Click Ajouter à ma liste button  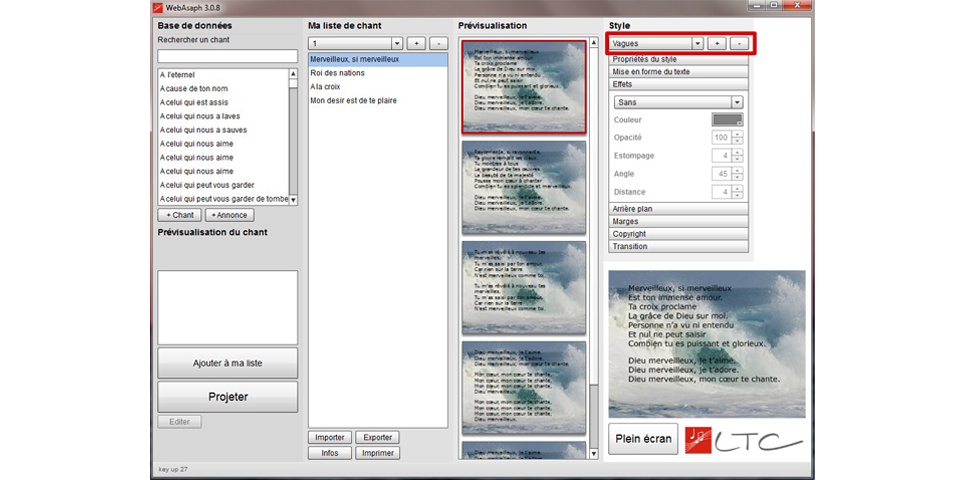tap(228, 363)
